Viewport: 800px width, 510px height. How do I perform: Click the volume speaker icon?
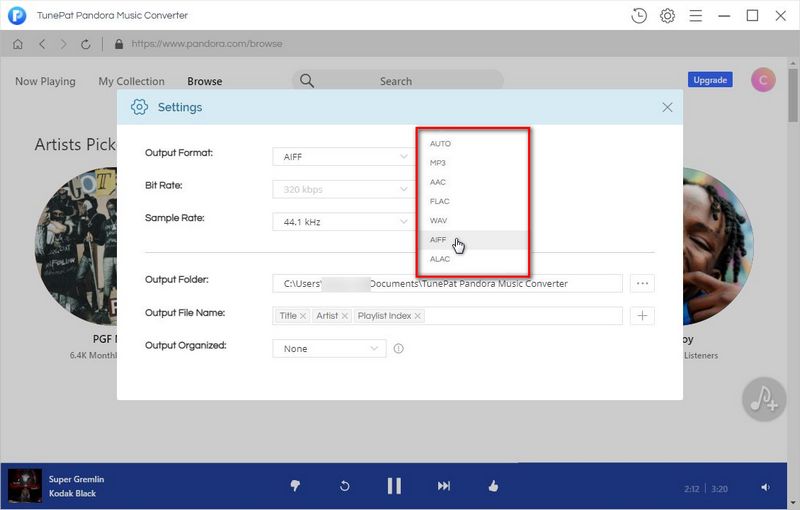766,488
